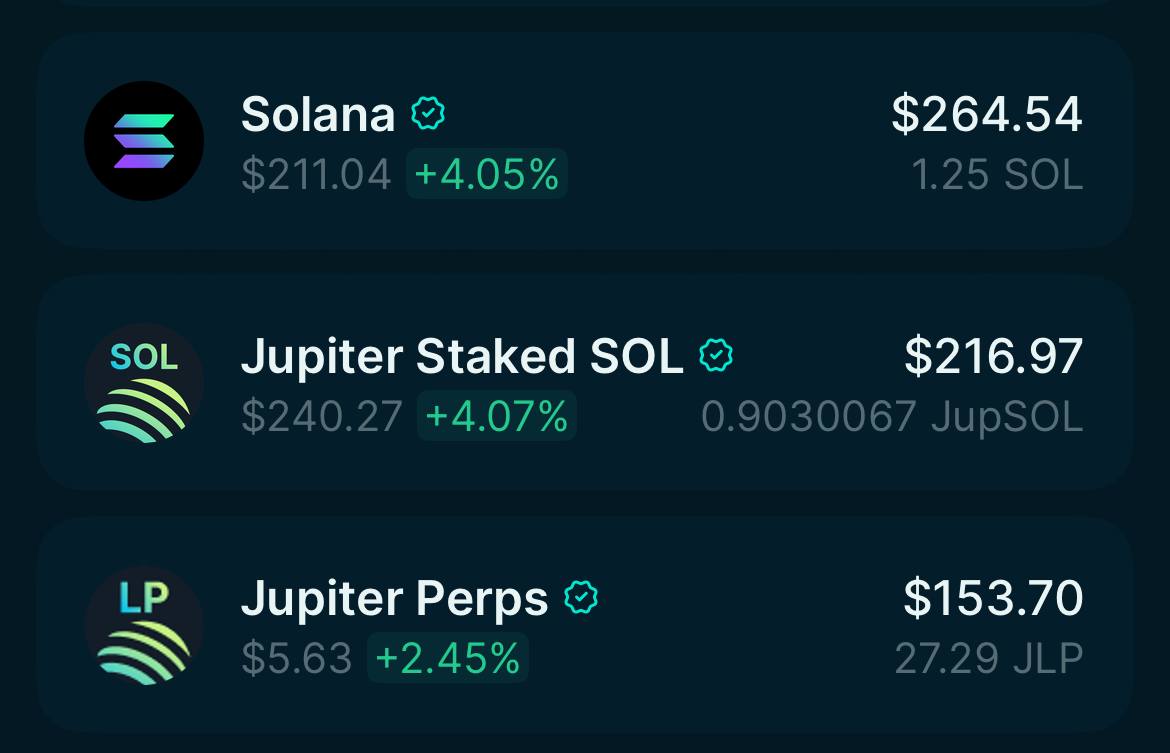Click the $5.63 JLP token price
This screenshot has width=1170, height=753.
pos(297,659)
